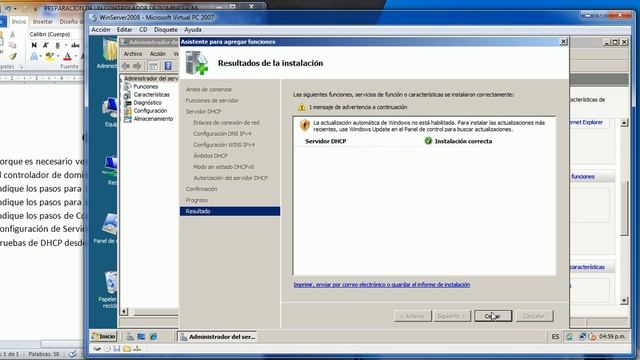Open the underline style dropdown arrow in Word

click(x=66, y=45)
